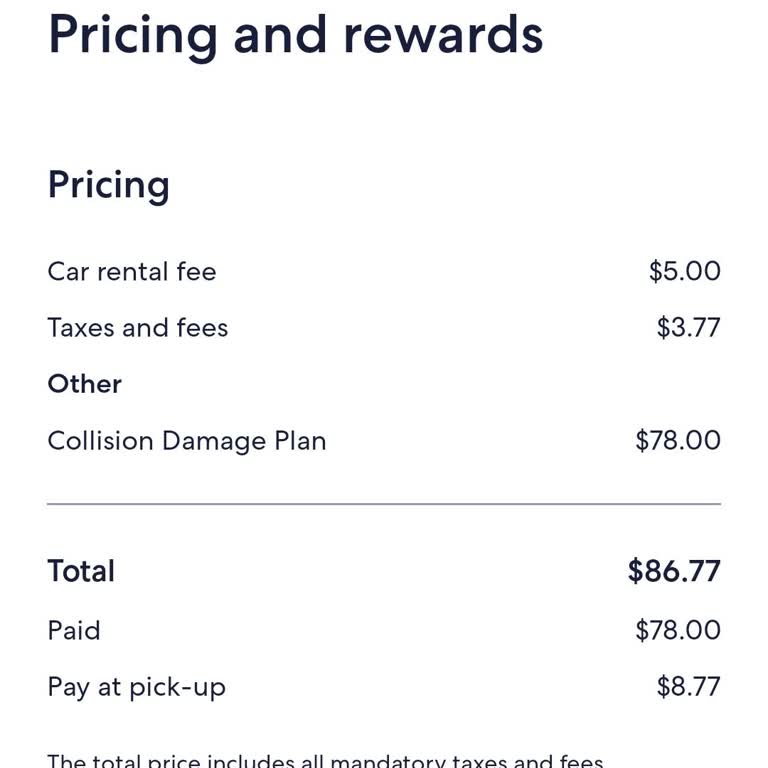Screen dimensions: 768x768
Task: Click the "Paid" row label
Action: point(74,630)
